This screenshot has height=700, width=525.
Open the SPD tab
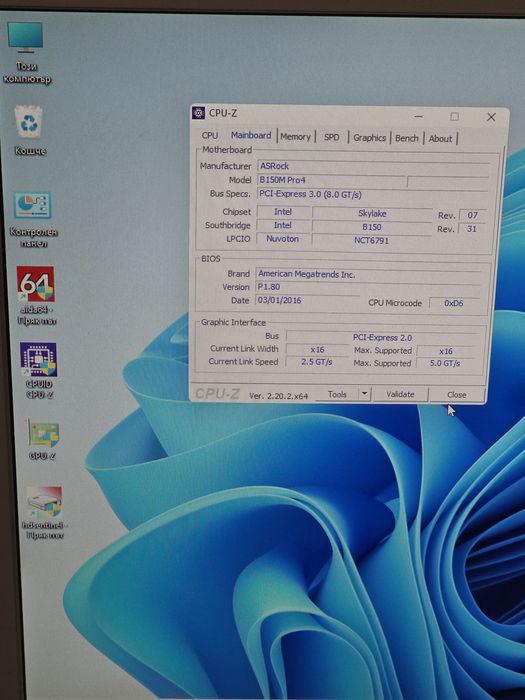tap(331, 138)
